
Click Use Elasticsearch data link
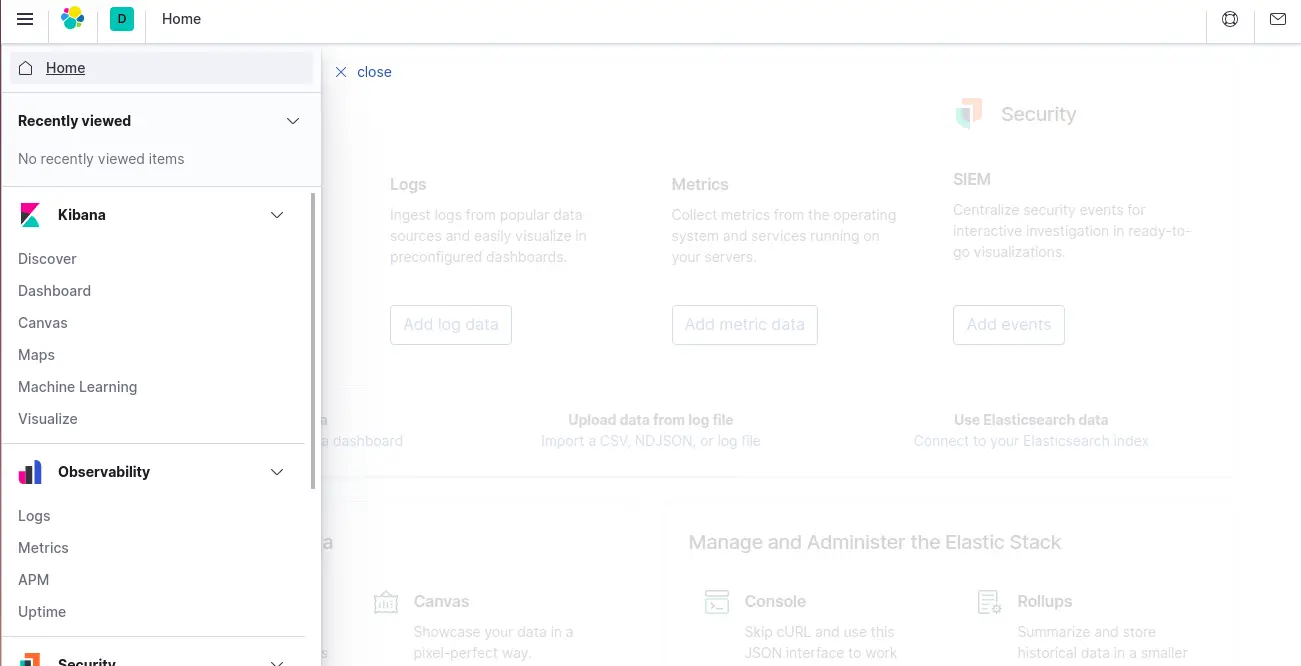tap(1031, 420)
